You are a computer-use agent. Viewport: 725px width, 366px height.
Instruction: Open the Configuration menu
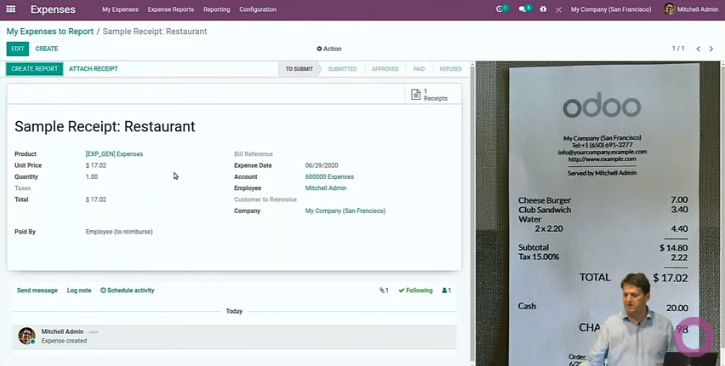click(258, 9)
